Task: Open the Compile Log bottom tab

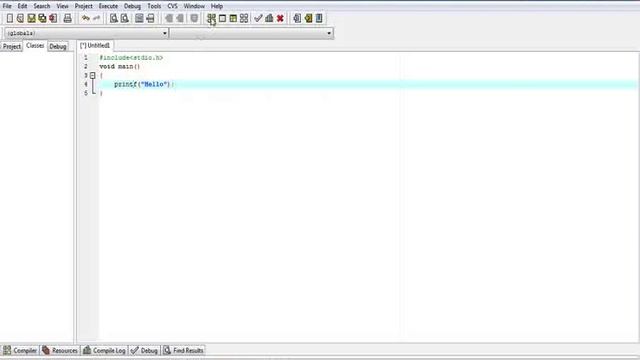Action: pyautogui.click(x=104, y=350)
